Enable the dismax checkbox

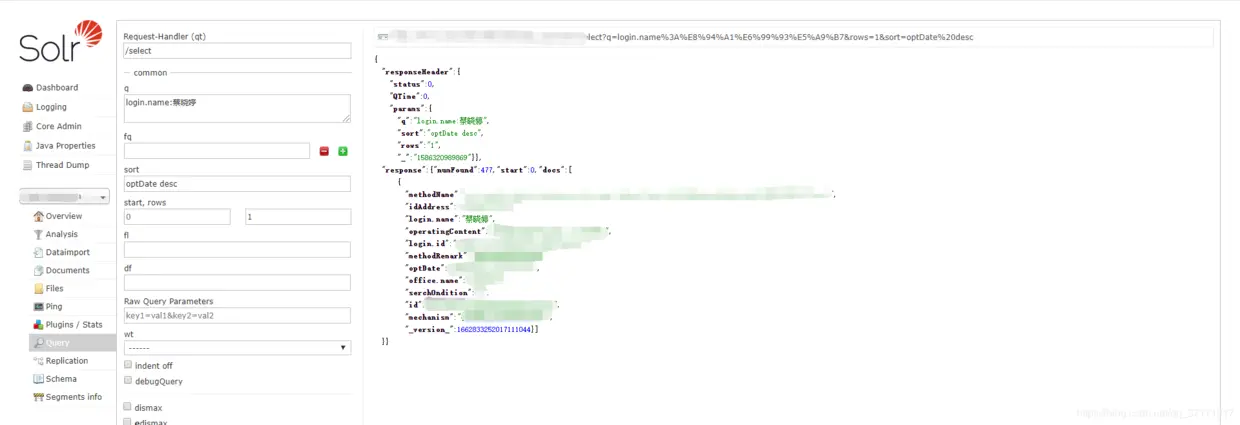pos(128,407)
